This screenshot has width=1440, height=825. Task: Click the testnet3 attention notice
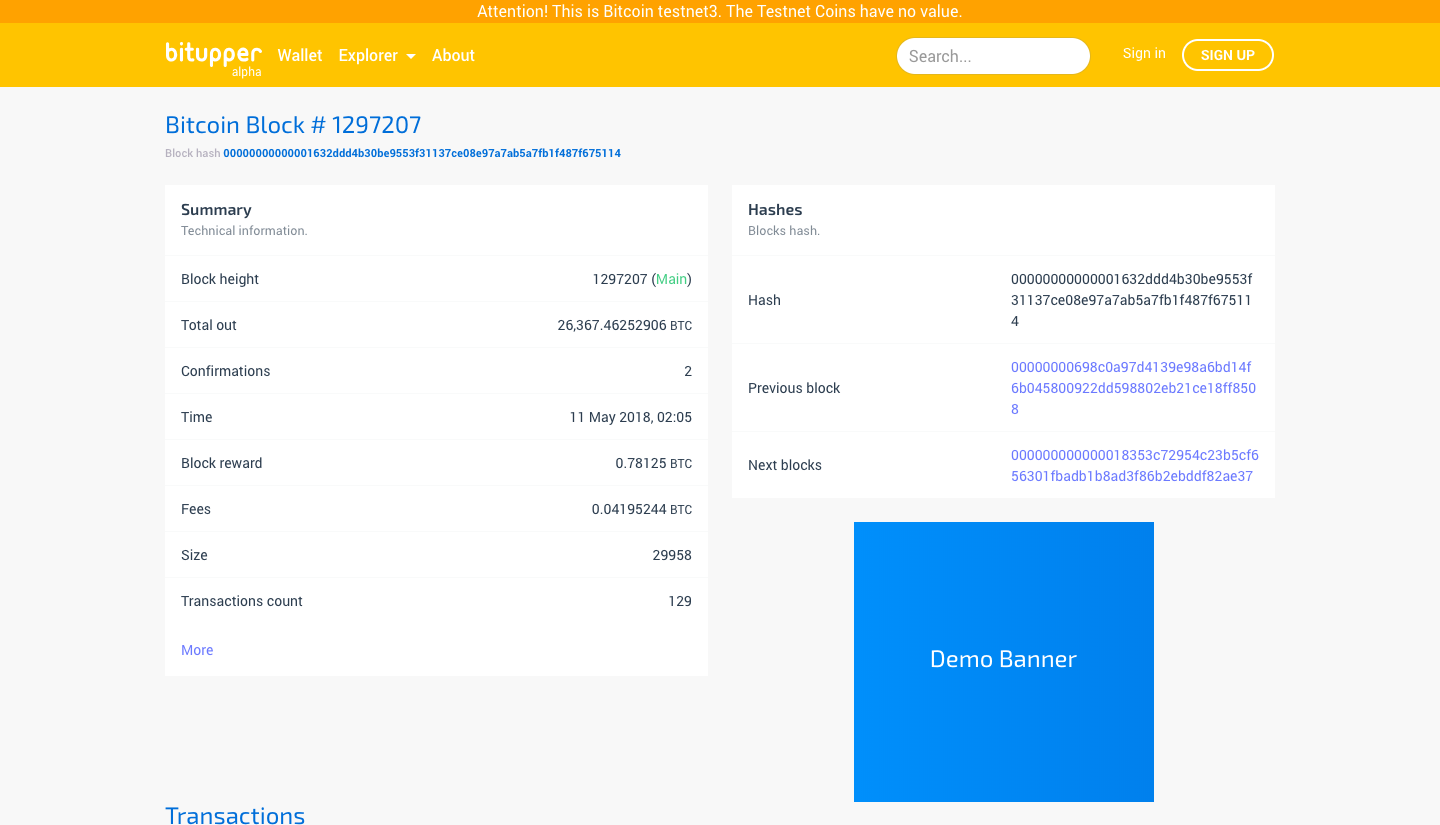(720, 12)
